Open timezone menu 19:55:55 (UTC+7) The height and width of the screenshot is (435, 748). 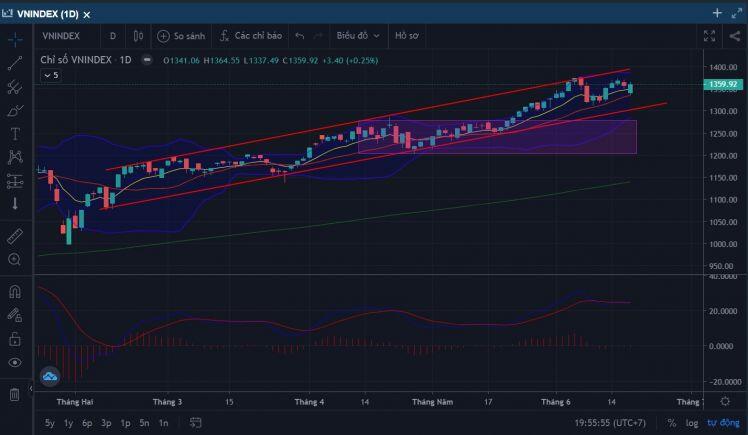tap(610, 423)
